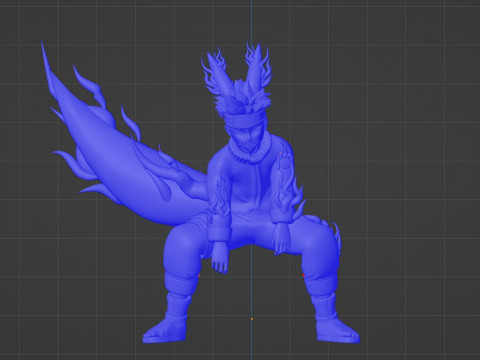
Task: Click the orange object origin dot
Action: pyautogui.click(x=252, y=319)
